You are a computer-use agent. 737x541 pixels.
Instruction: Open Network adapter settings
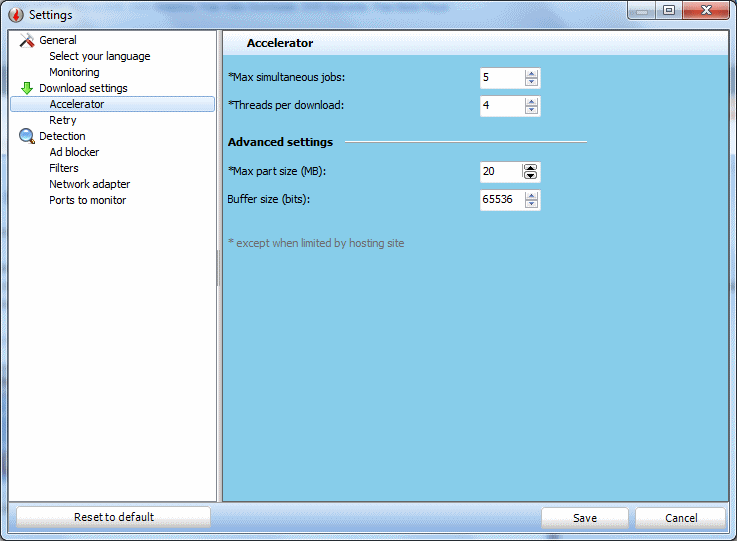[x=89, y=184]
